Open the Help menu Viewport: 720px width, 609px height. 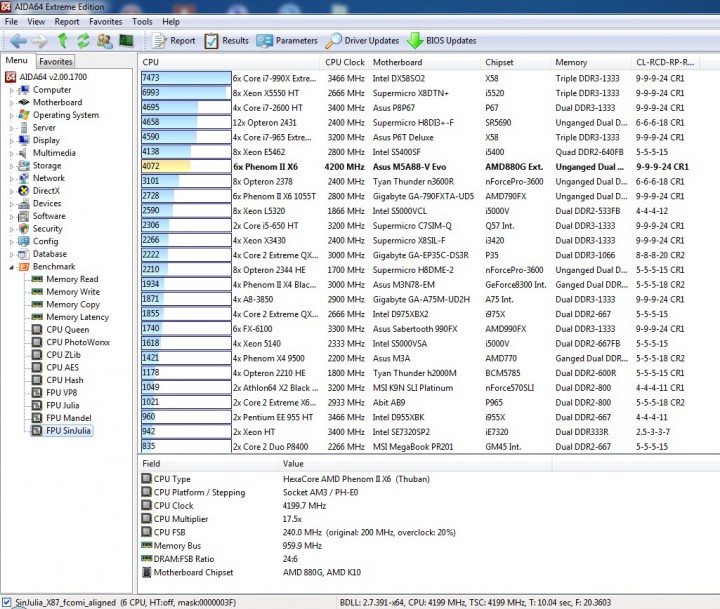coord(171,22)
